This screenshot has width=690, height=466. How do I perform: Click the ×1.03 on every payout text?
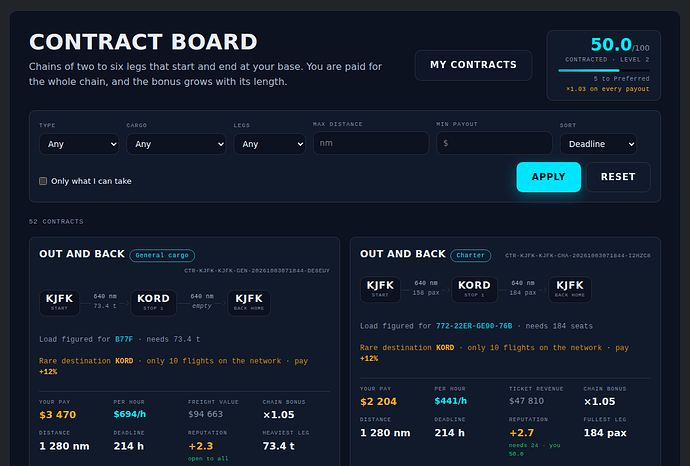coord(608,89)
